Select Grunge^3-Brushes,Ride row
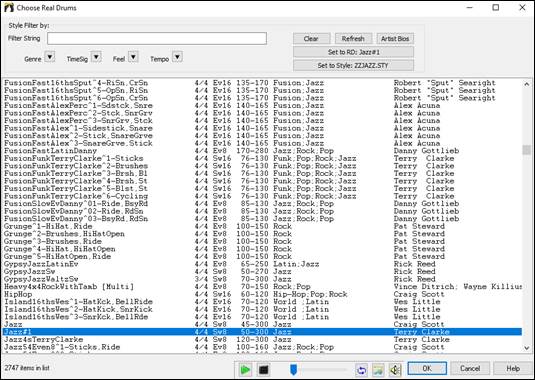 click(262, 241)
